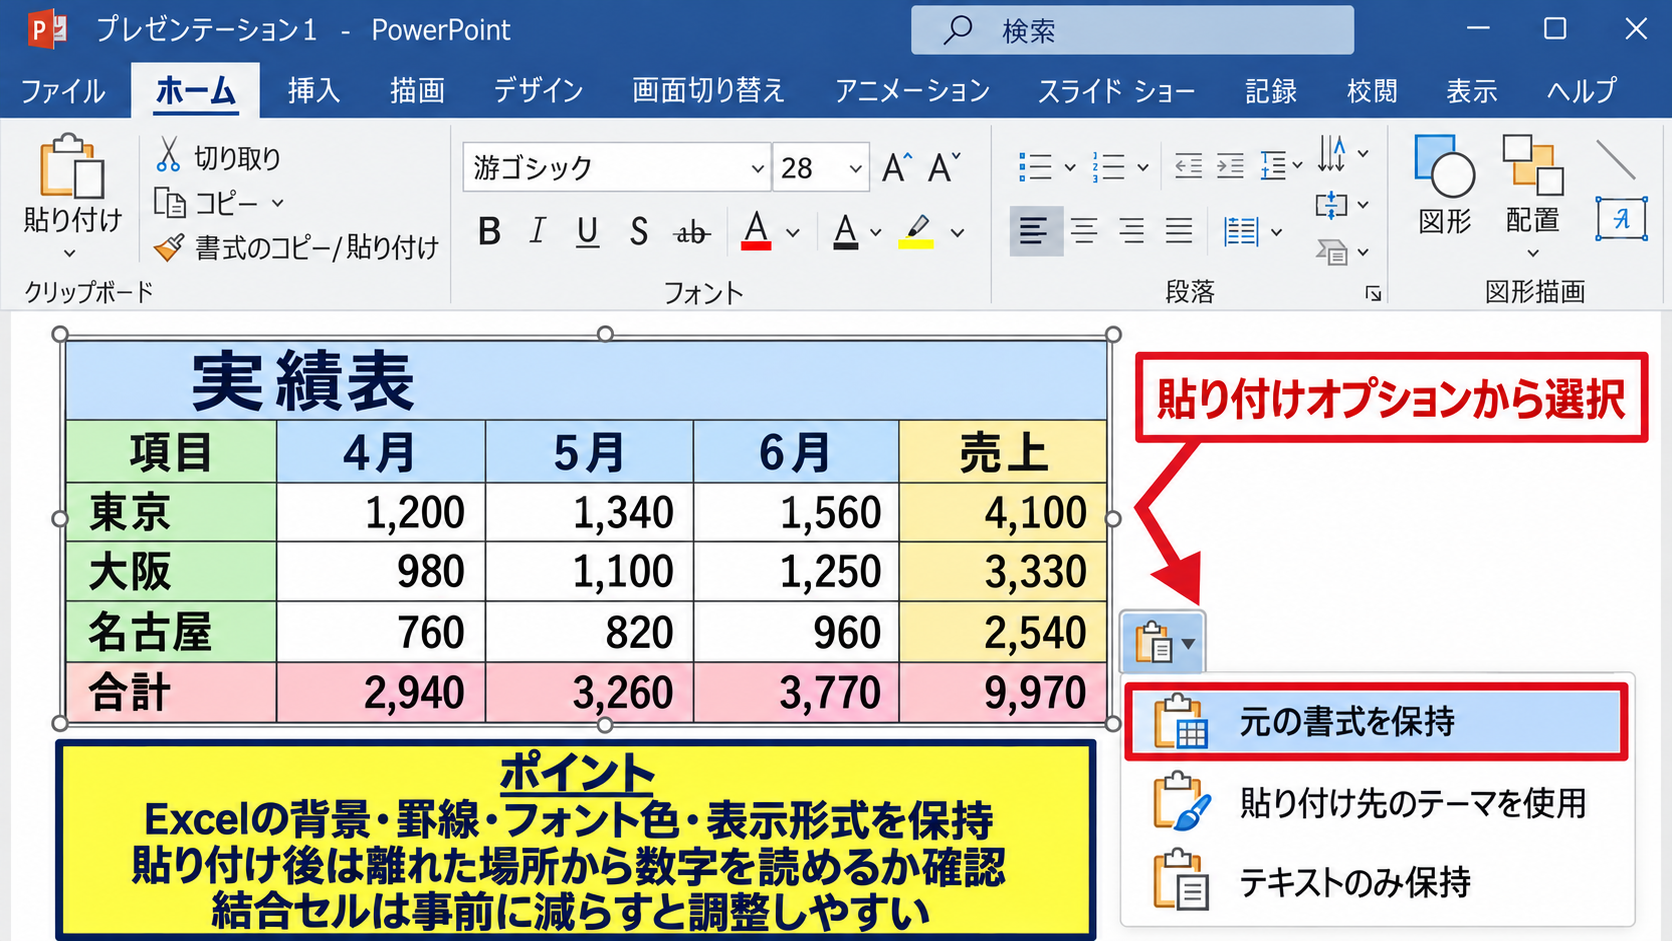1672x941 pixels.
Task: Click the 実績表 table title cell
Action: pyautogui.click(x=586, y=381)
